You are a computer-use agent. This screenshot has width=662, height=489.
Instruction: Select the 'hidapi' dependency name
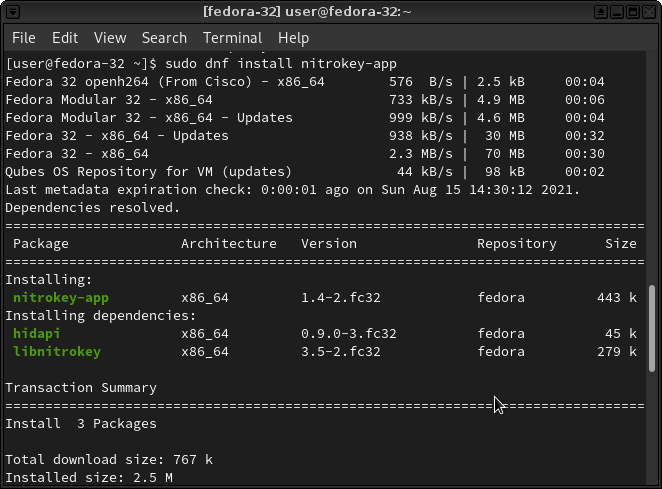tap(36, 334)
